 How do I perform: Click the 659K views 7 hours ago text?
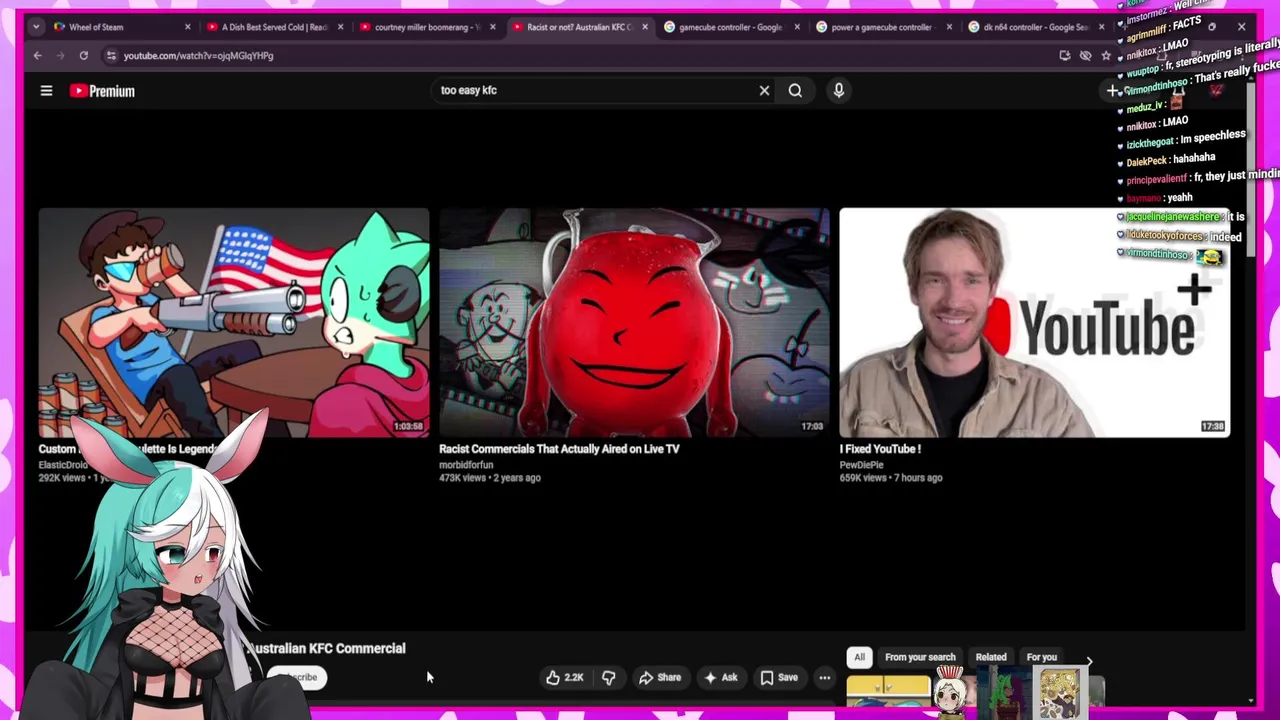point(891,478)
